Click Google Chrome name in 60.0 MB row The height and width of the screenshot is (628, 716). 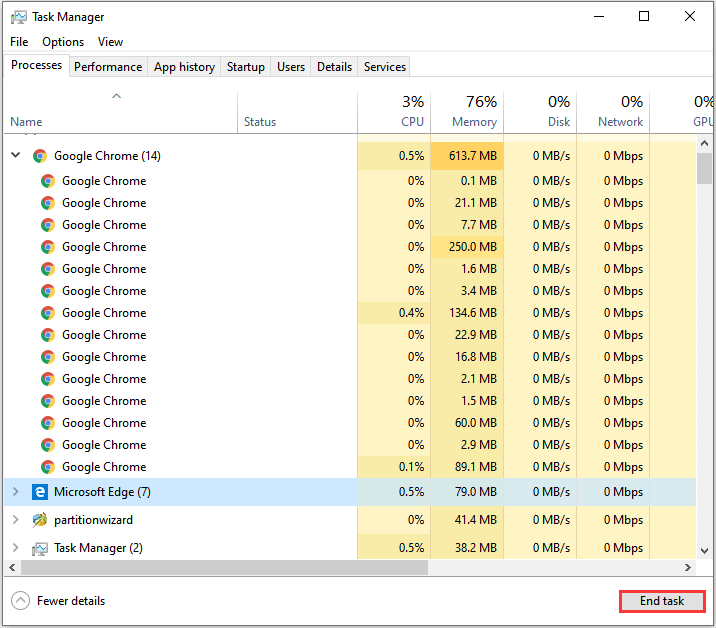pyautogui.click(x=104, y=423)
